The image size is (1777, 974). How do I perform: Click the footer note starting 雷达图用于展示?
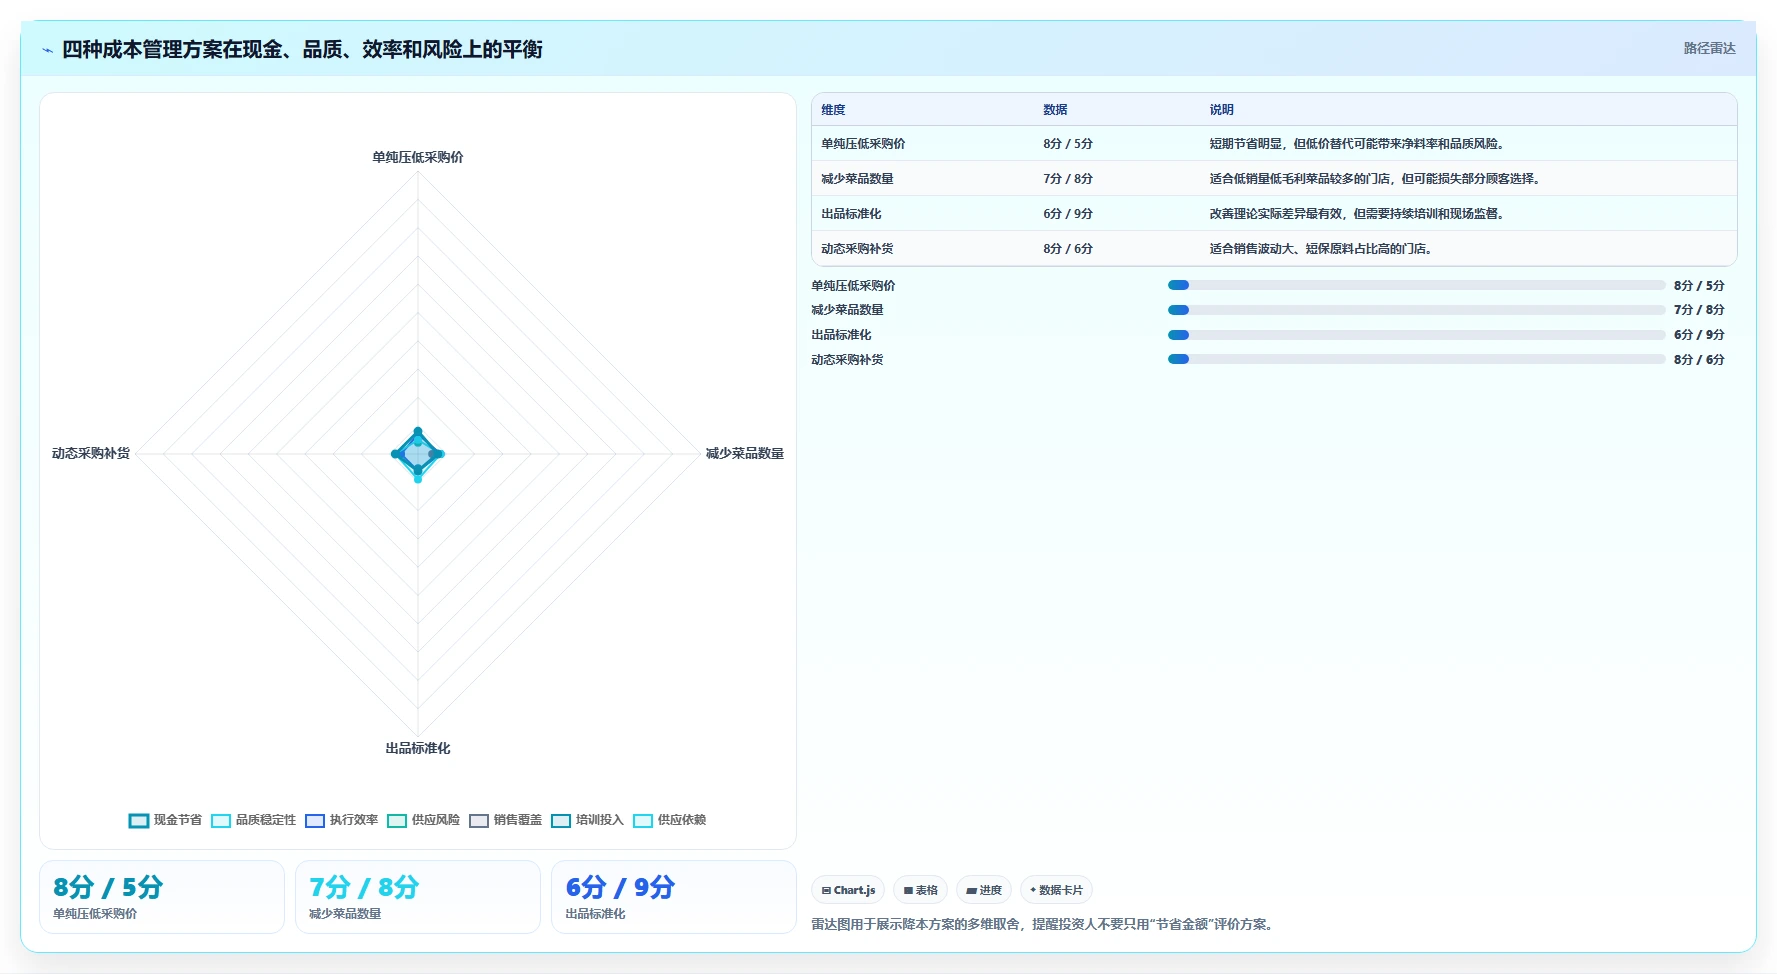(1044, 925)
